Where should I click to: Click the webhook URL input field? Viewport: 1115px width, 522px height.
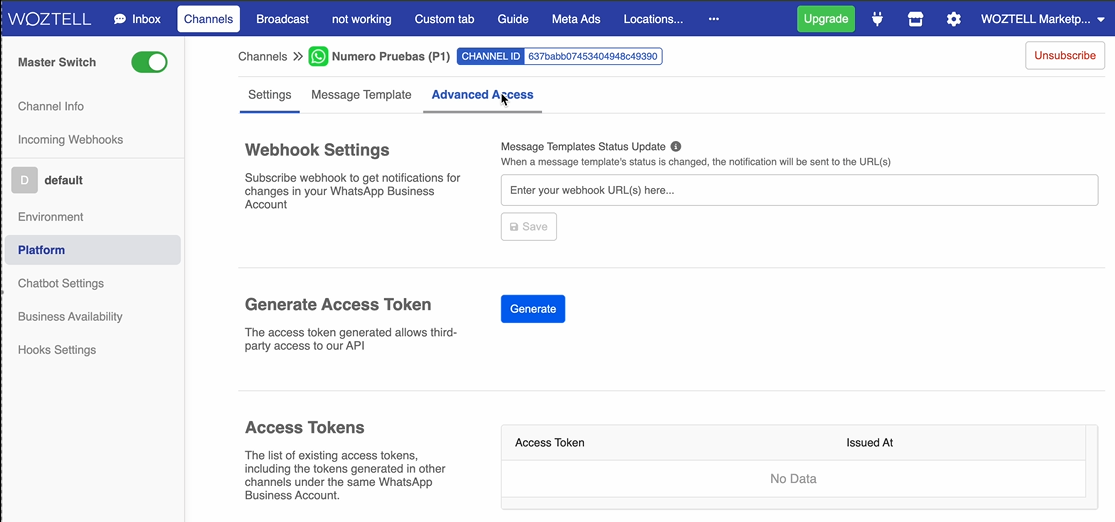[x=798, y=190]
